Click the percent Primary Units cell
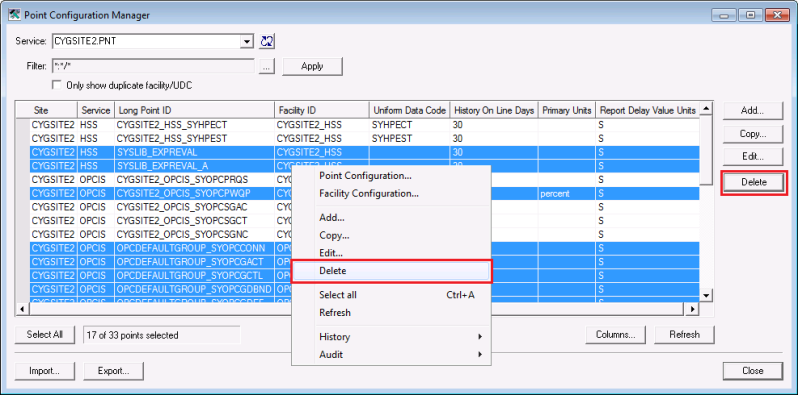This screenshot has height=395, width=798. click(567, 194)
